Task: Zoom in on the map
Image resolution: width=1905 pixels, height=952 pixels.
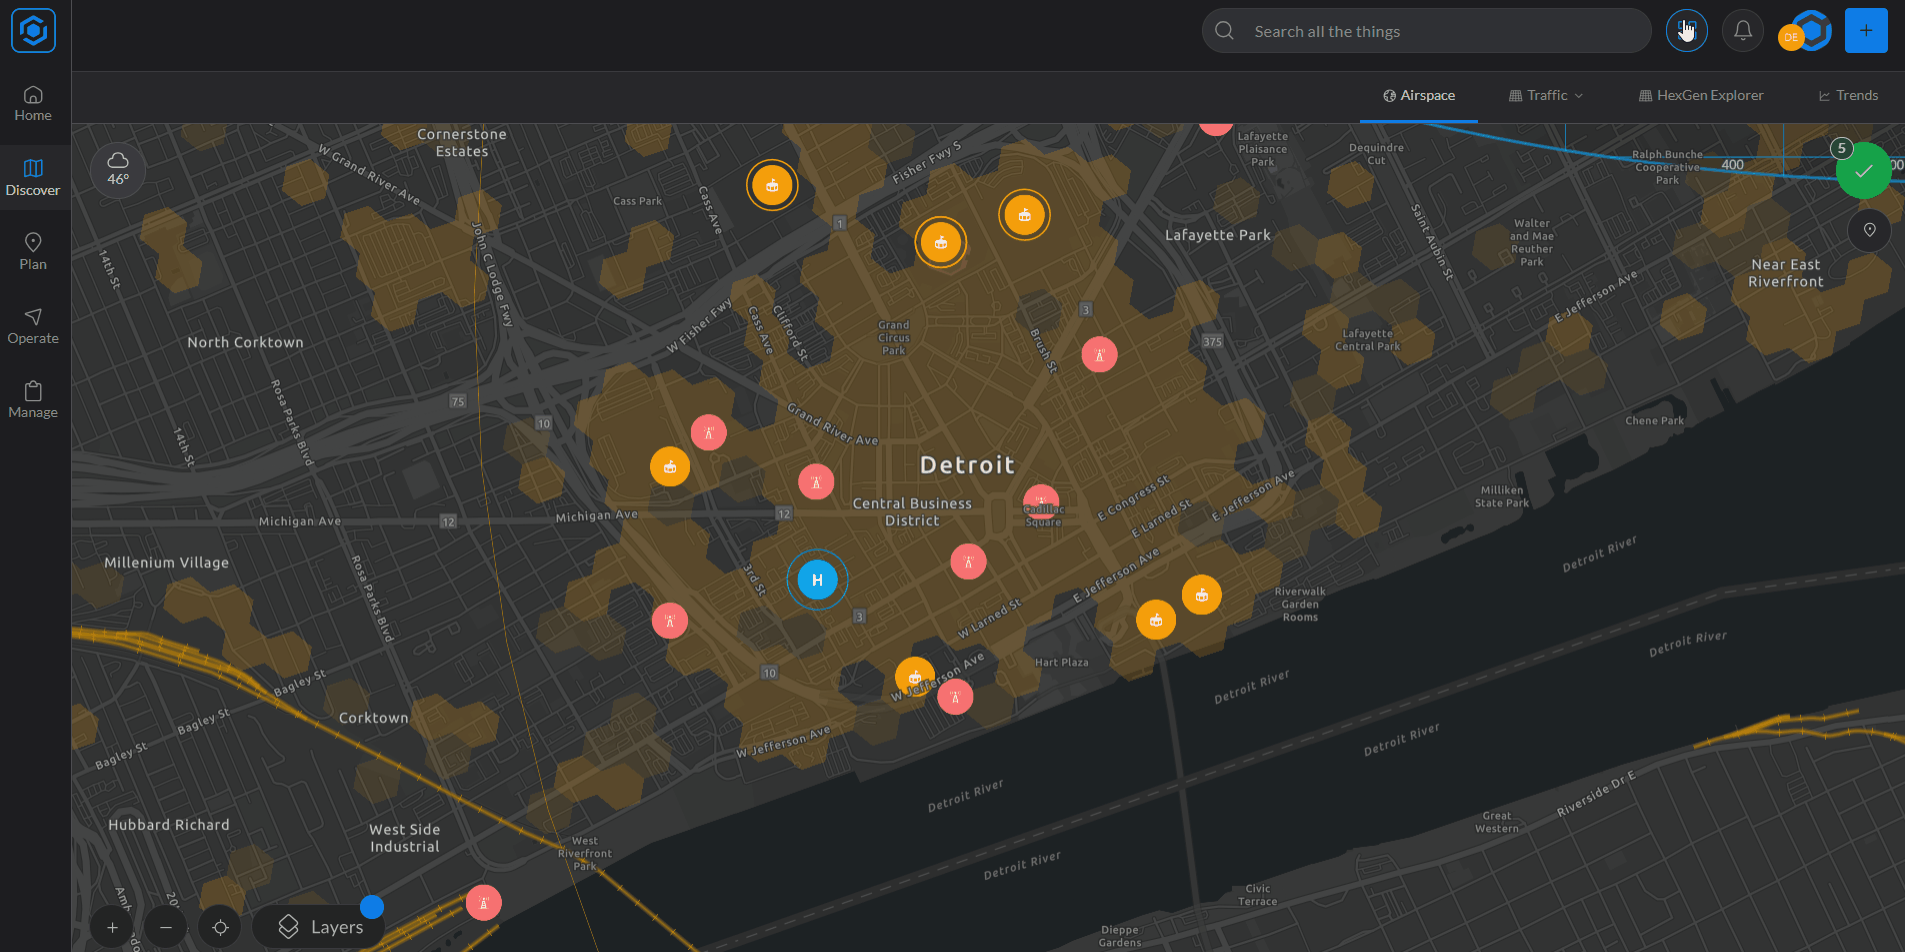Action: (112, 927)
